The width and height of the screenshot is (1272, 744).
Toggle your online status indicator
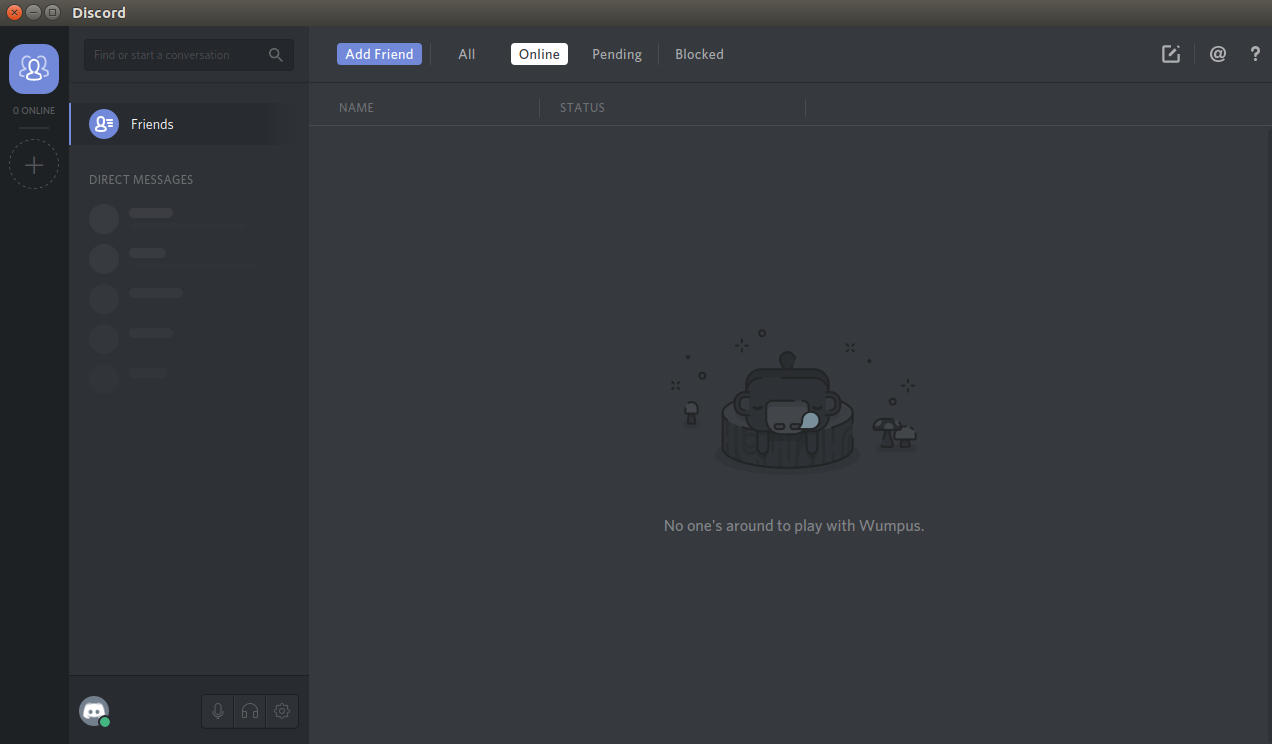tap(104, 721)
